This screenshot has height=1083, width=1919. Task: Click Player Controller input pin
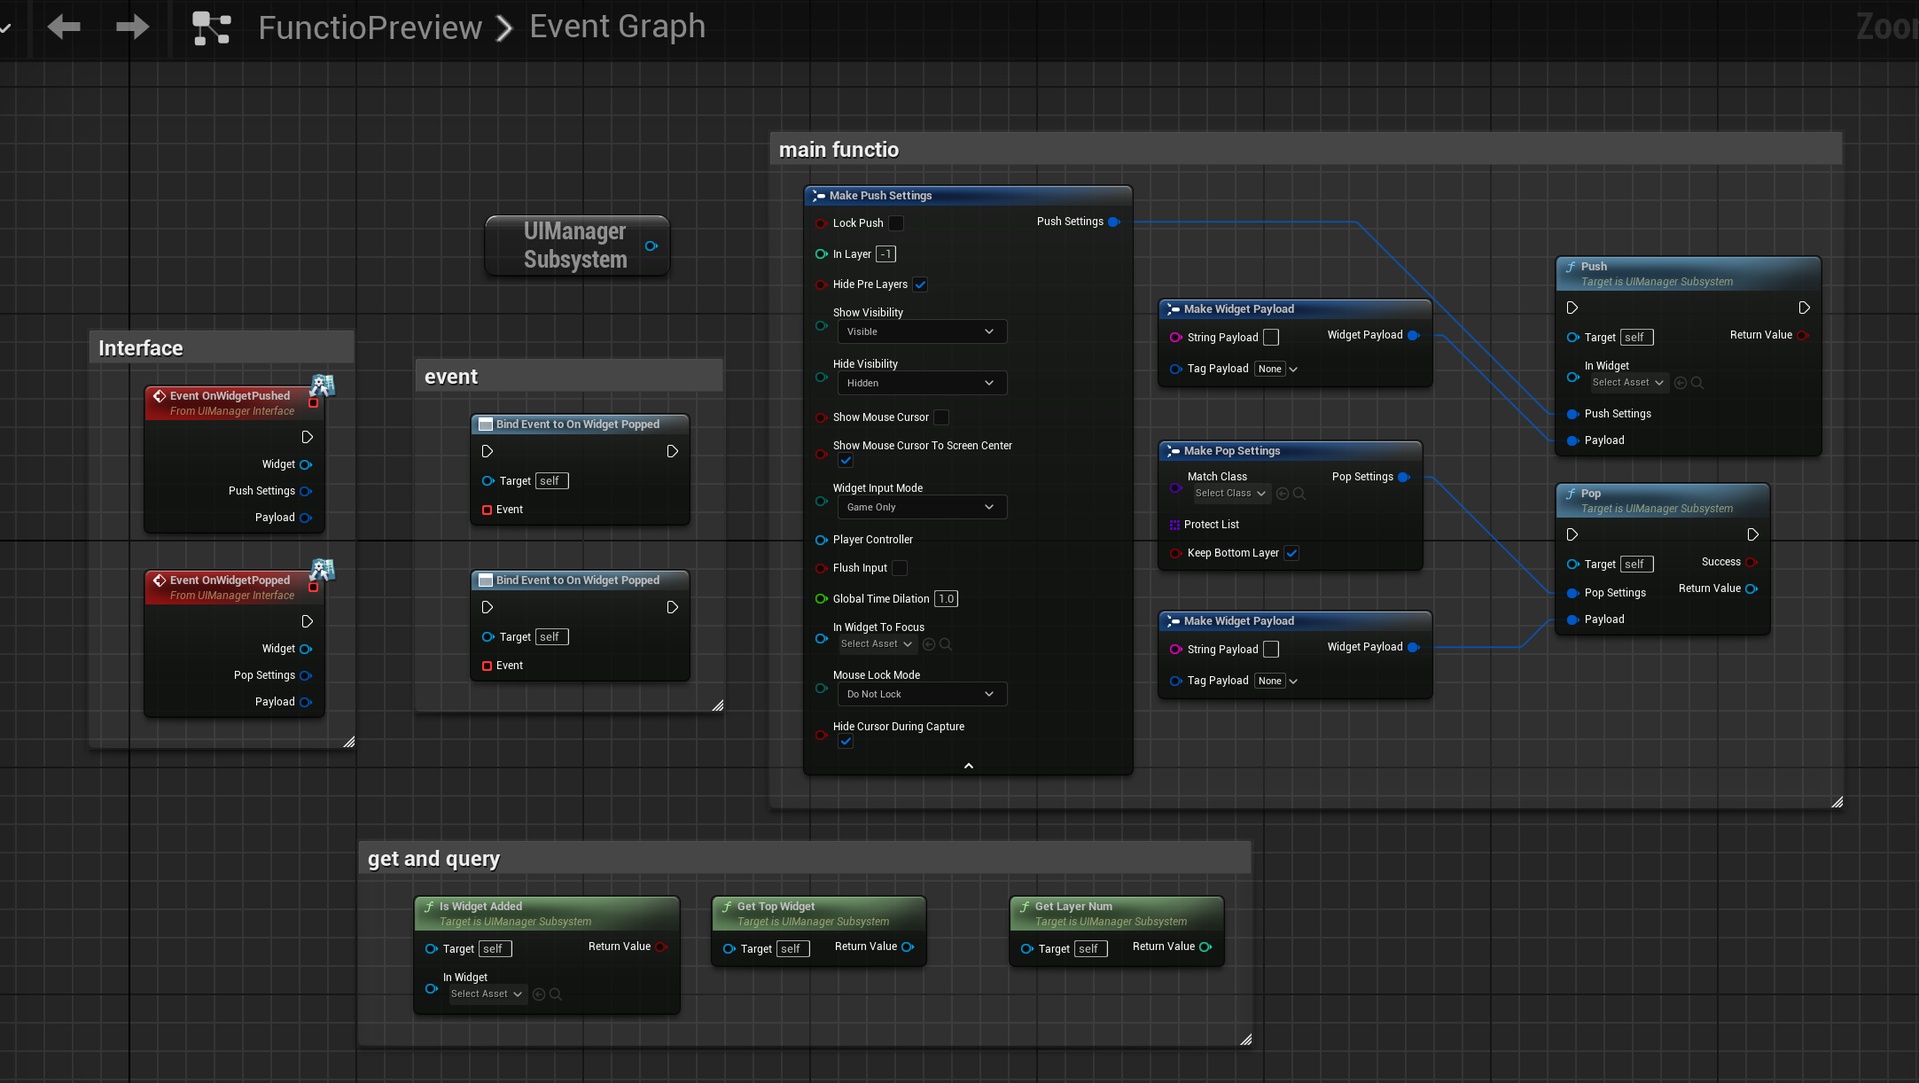coord(821,540)
